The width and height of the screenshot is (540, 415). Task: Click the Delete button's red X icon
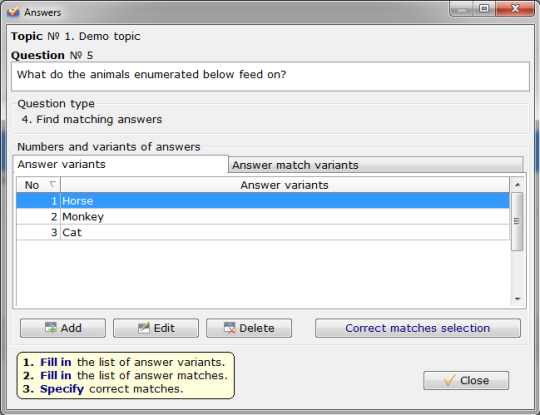pyautogui.click(x=229, y=328)
